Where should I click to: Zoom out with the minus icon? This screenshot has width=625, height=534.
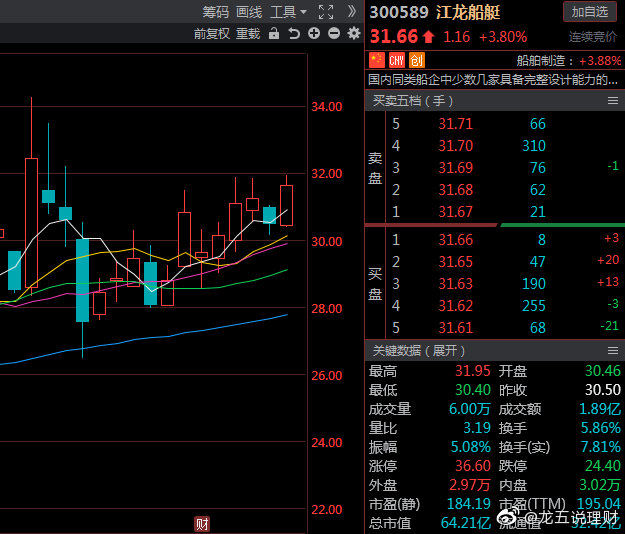[x=333, y=34]
